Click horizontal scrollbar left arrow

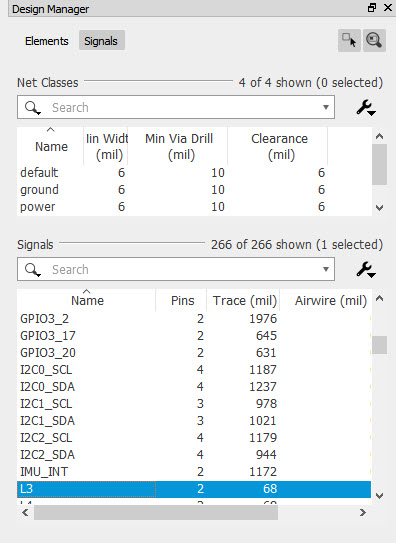coord(25,512)
